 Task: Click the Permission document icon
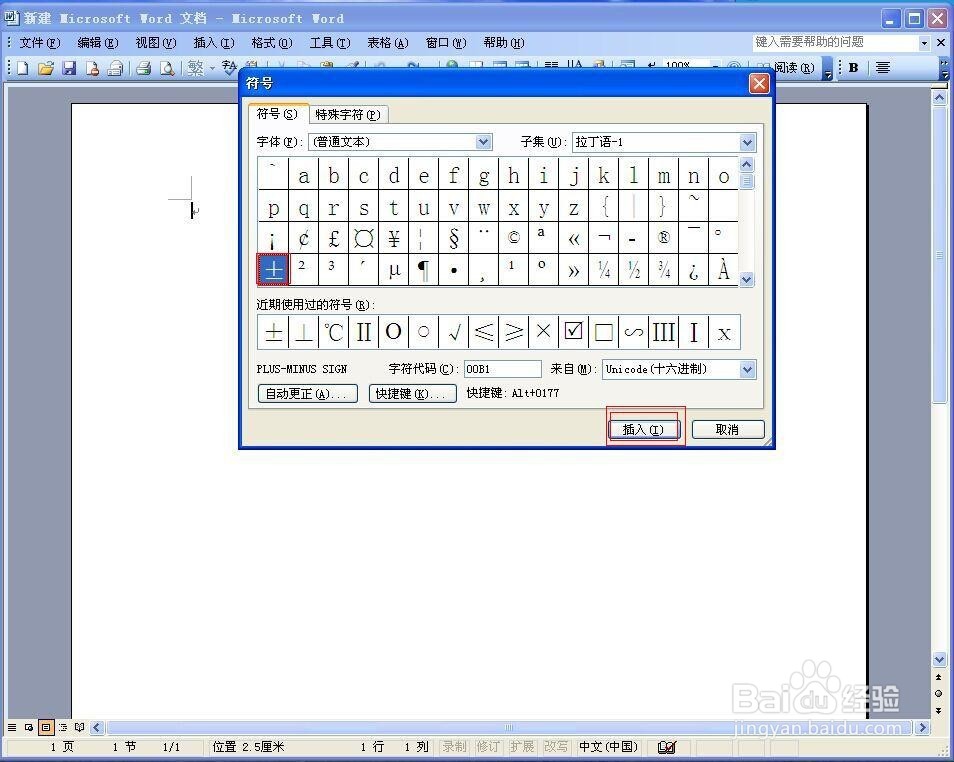[x=92, y=68]
